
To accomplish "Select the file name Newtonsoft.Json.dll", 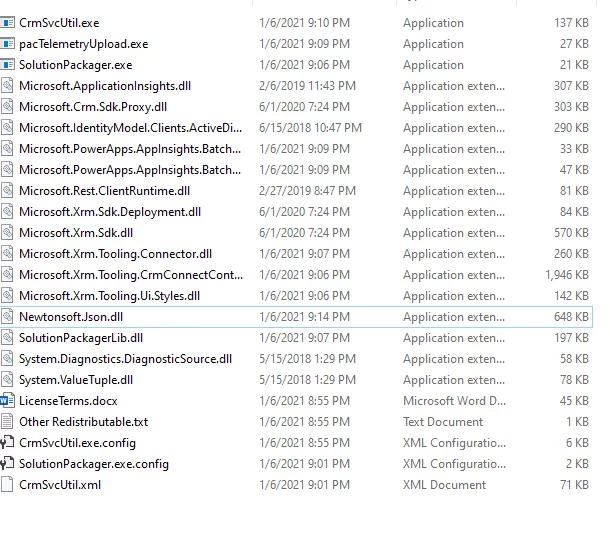I will pyautogui.click(x=71, y=317).
